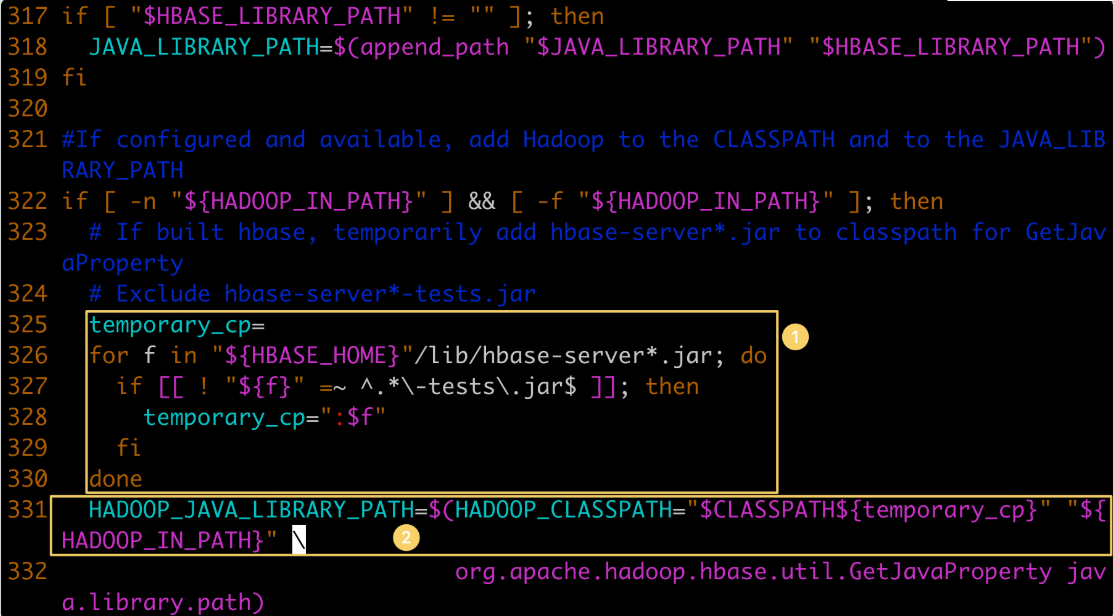Click comment '# Exclude hbase-server*-tests.jar'

tap(313, 294)
